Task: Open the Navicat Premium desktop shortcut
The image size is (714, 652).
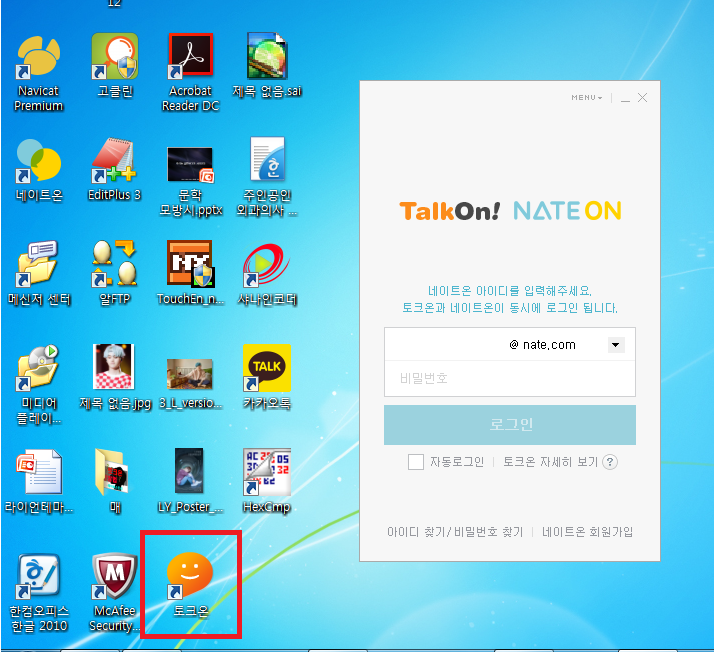Action: (38, 73)
